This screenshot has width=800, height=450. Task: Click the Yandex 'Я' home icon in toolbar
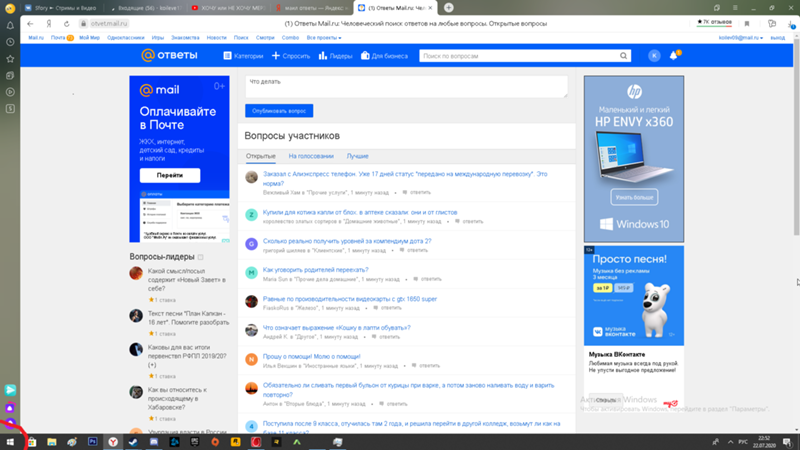point(49,23)
